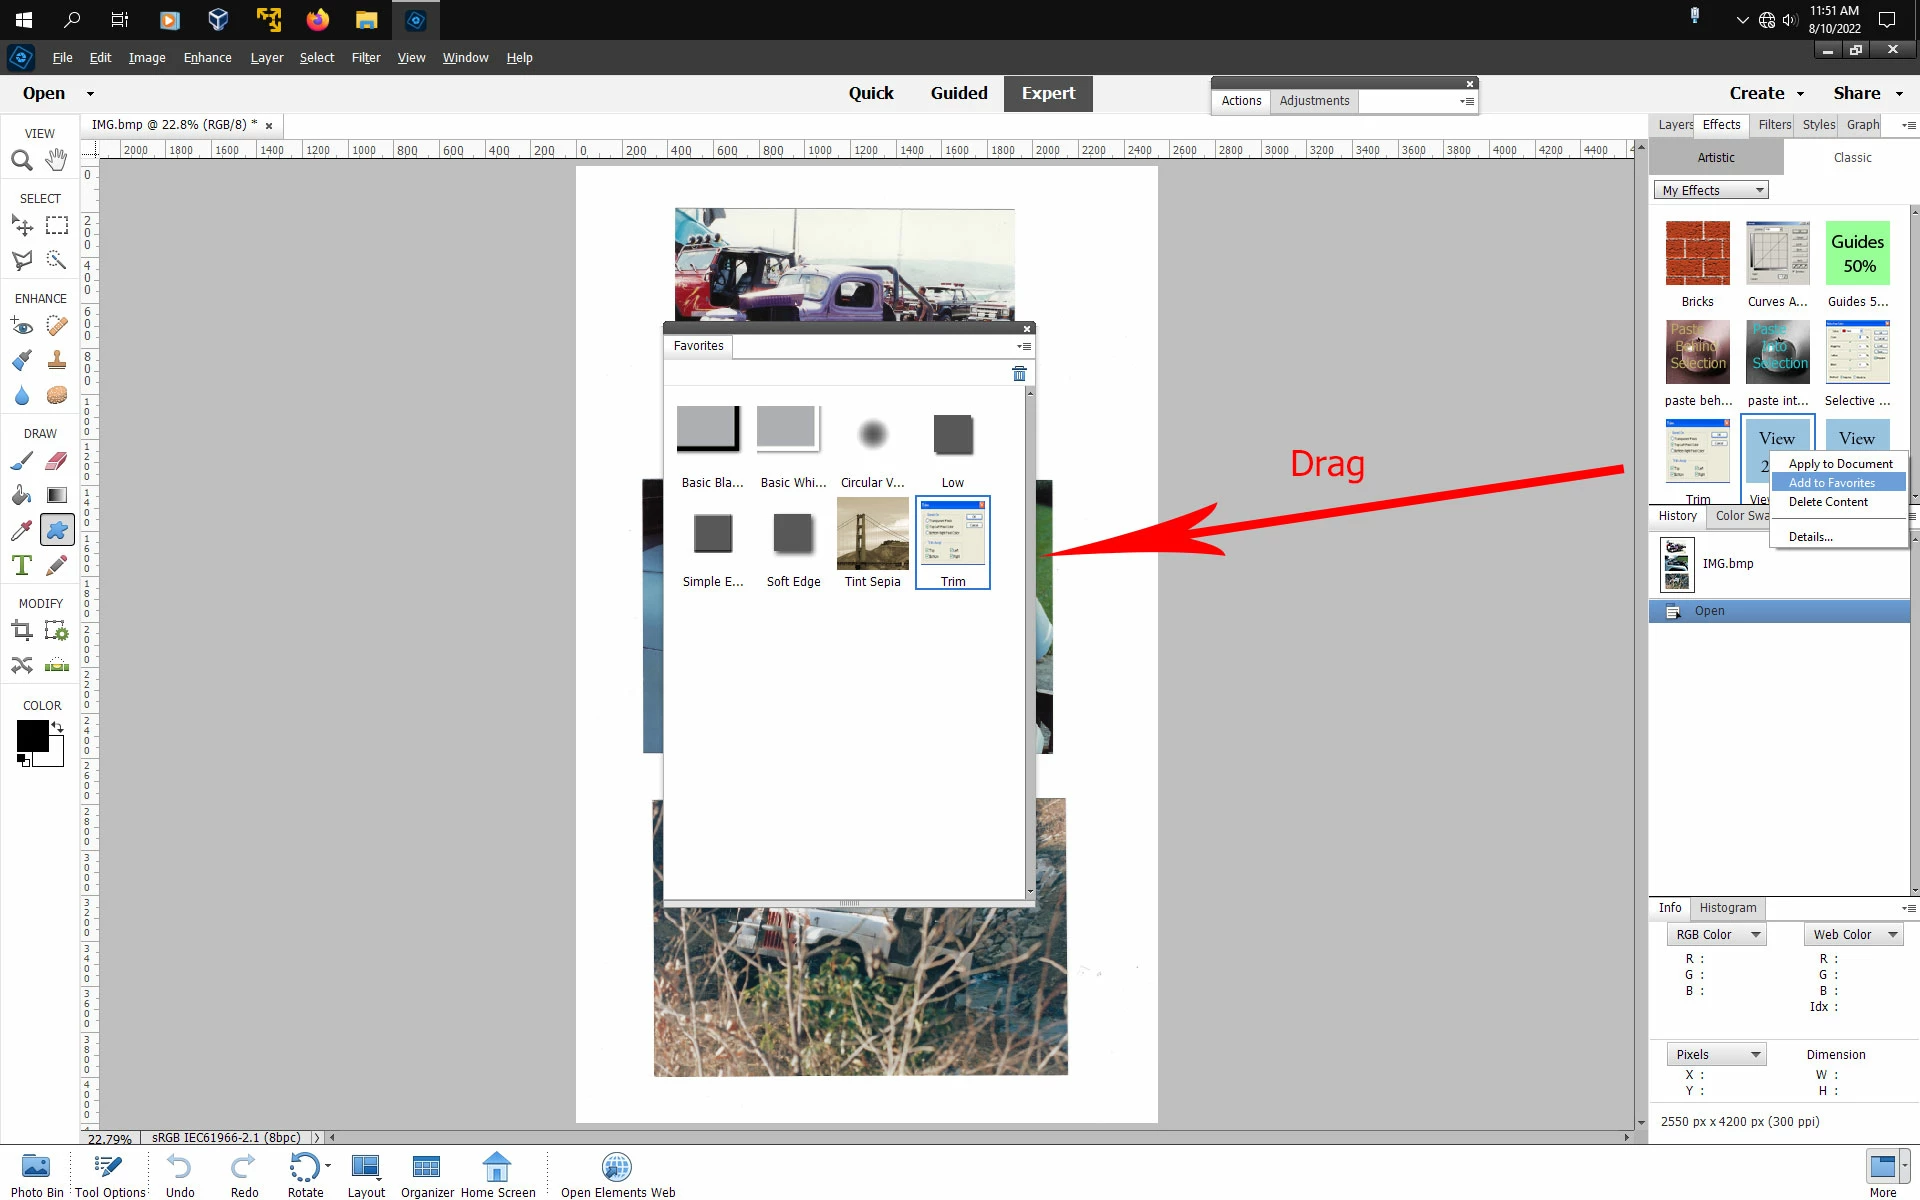
Task: Select the Clone Stamp tool
Action: point(57,360)
